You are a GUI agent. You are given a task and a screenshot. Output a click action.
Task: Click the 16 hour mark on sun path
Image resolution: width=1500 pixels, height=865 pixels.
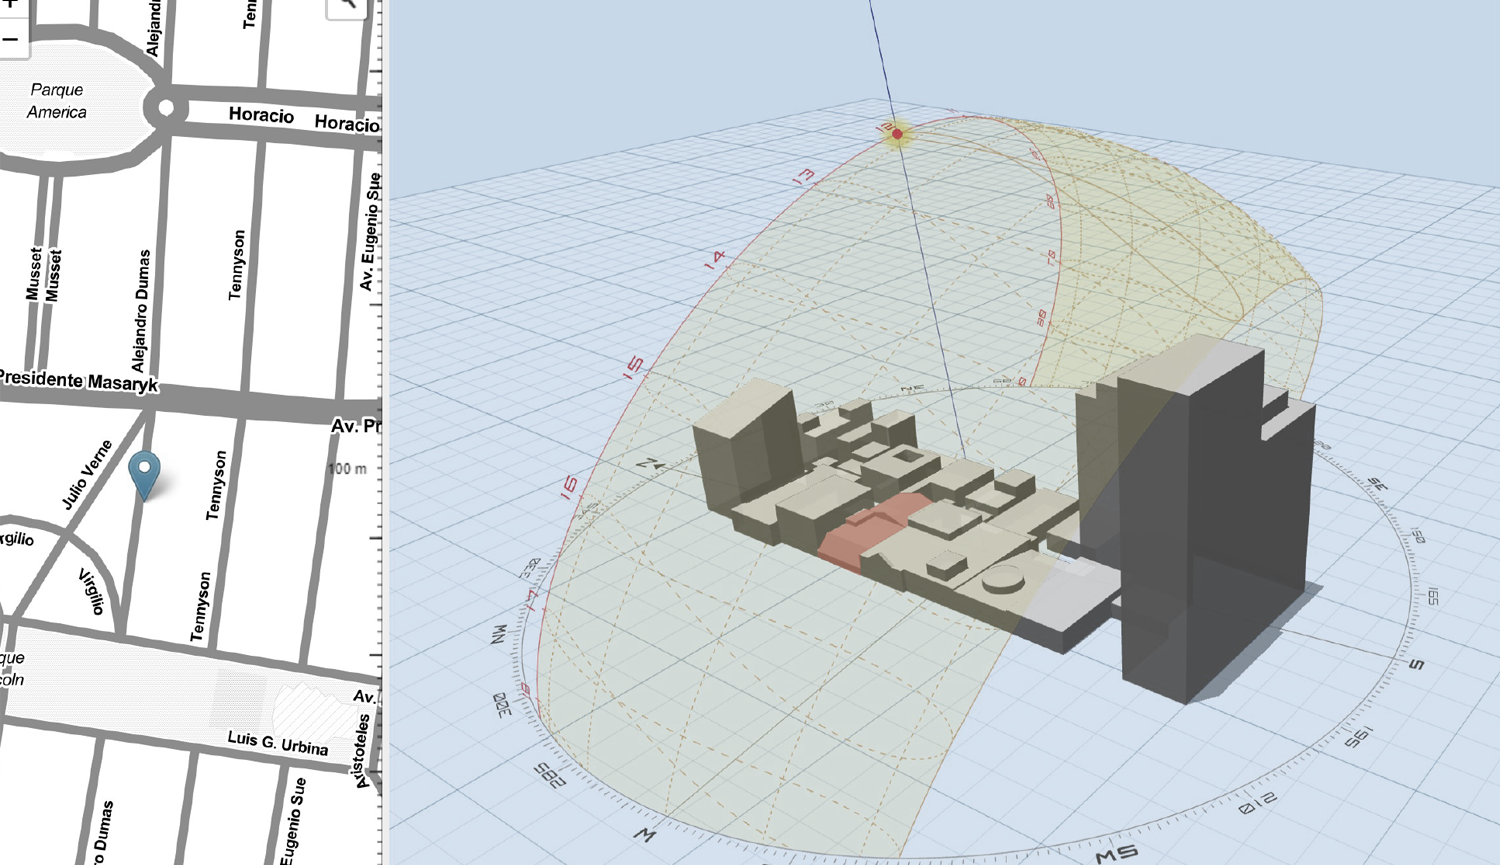click(569, 488)
